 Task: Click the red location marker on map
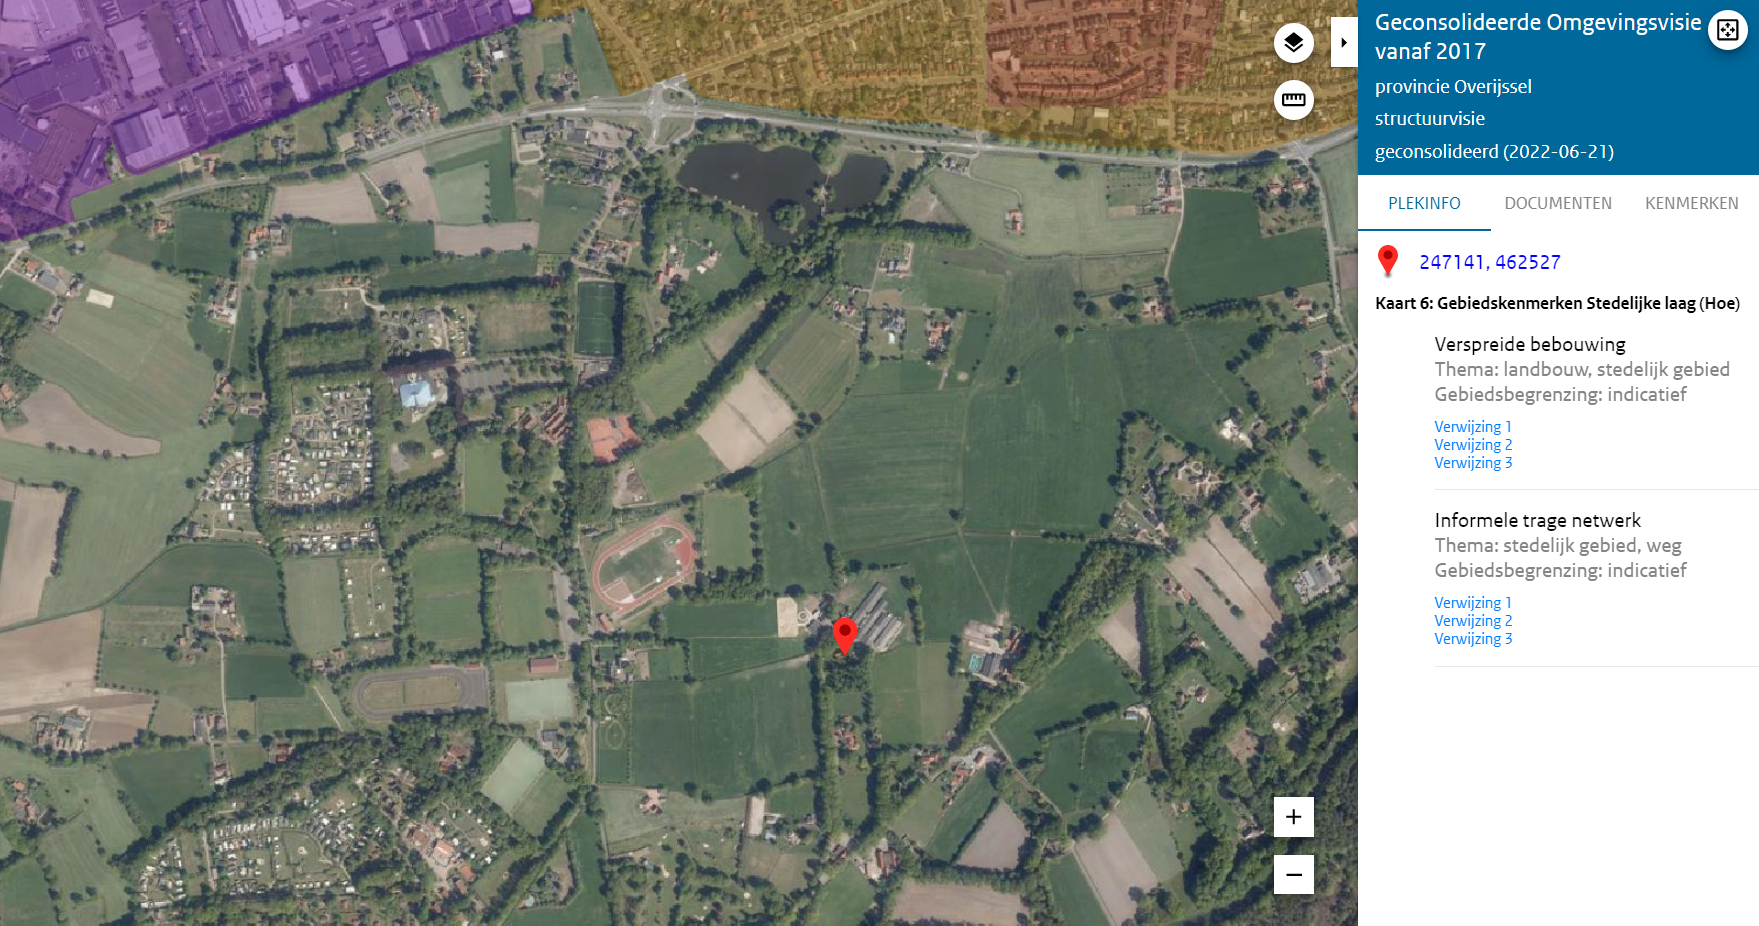(x=845, y=636)
